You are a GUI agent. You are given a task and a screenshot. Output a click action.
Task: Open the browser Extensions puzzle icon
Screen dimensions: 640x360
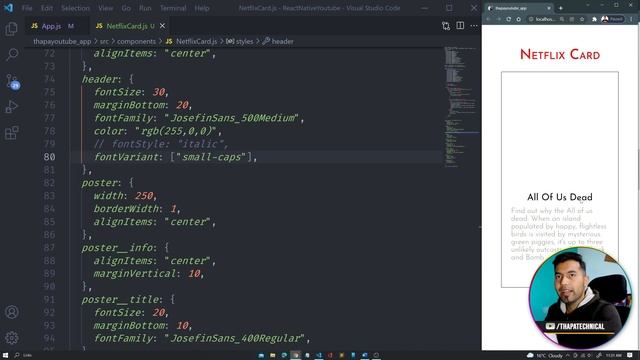click(594, 19)
